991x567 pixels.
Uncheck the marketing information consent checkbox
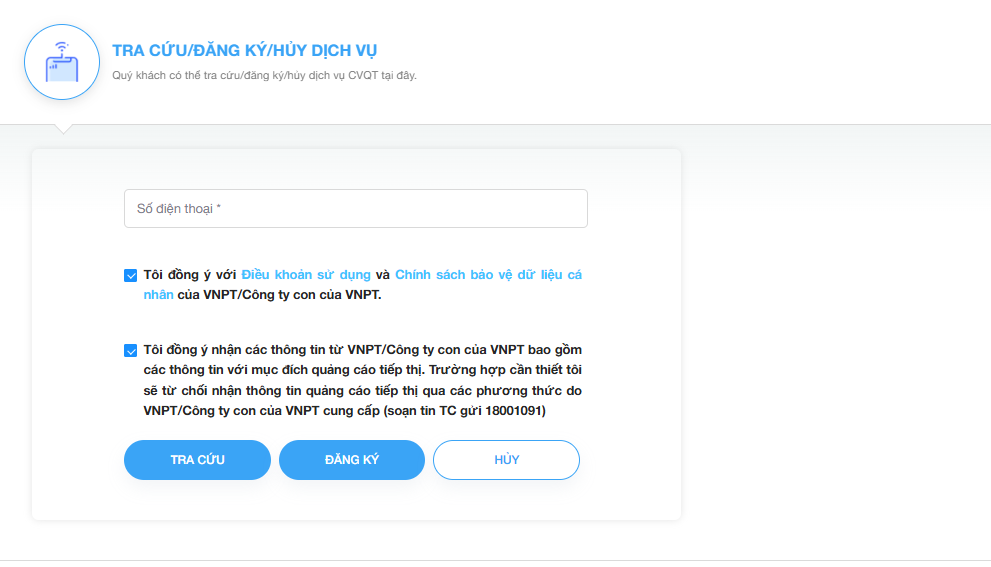131,351
